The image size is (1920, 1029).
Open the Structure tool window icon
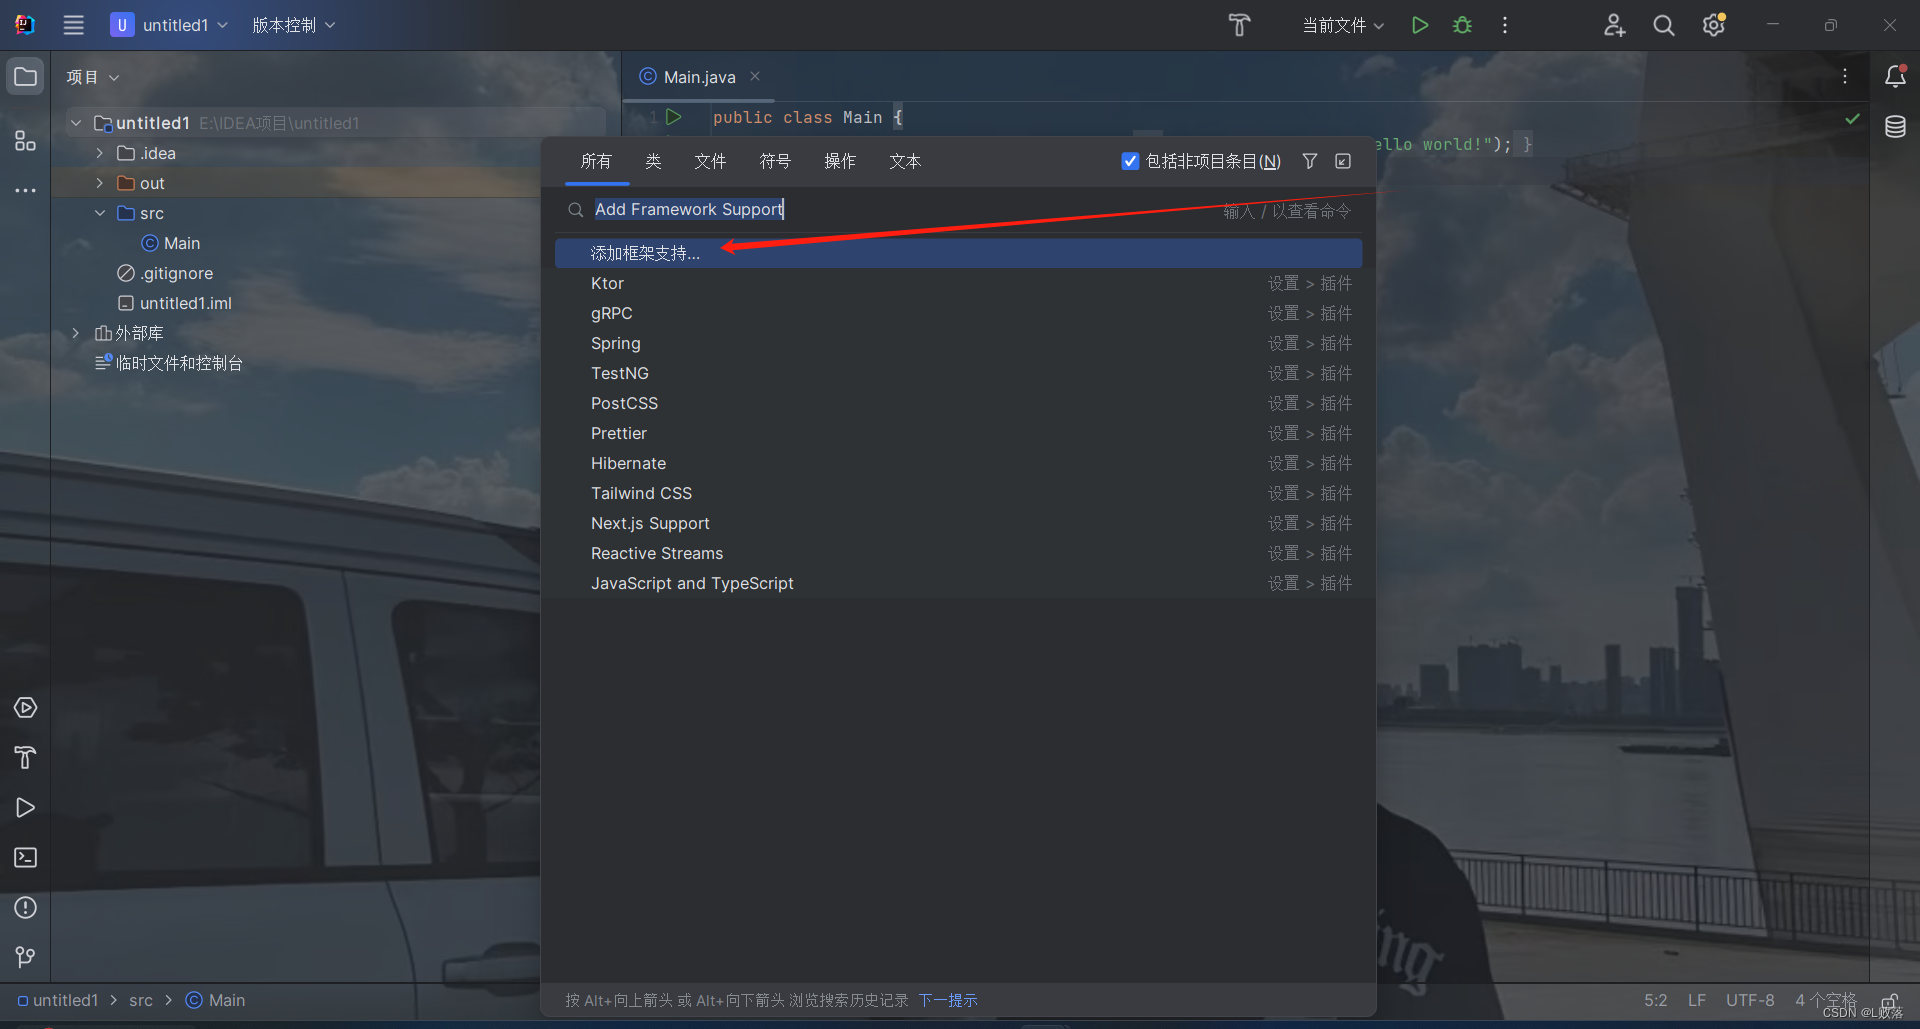(x=25, y=141)
